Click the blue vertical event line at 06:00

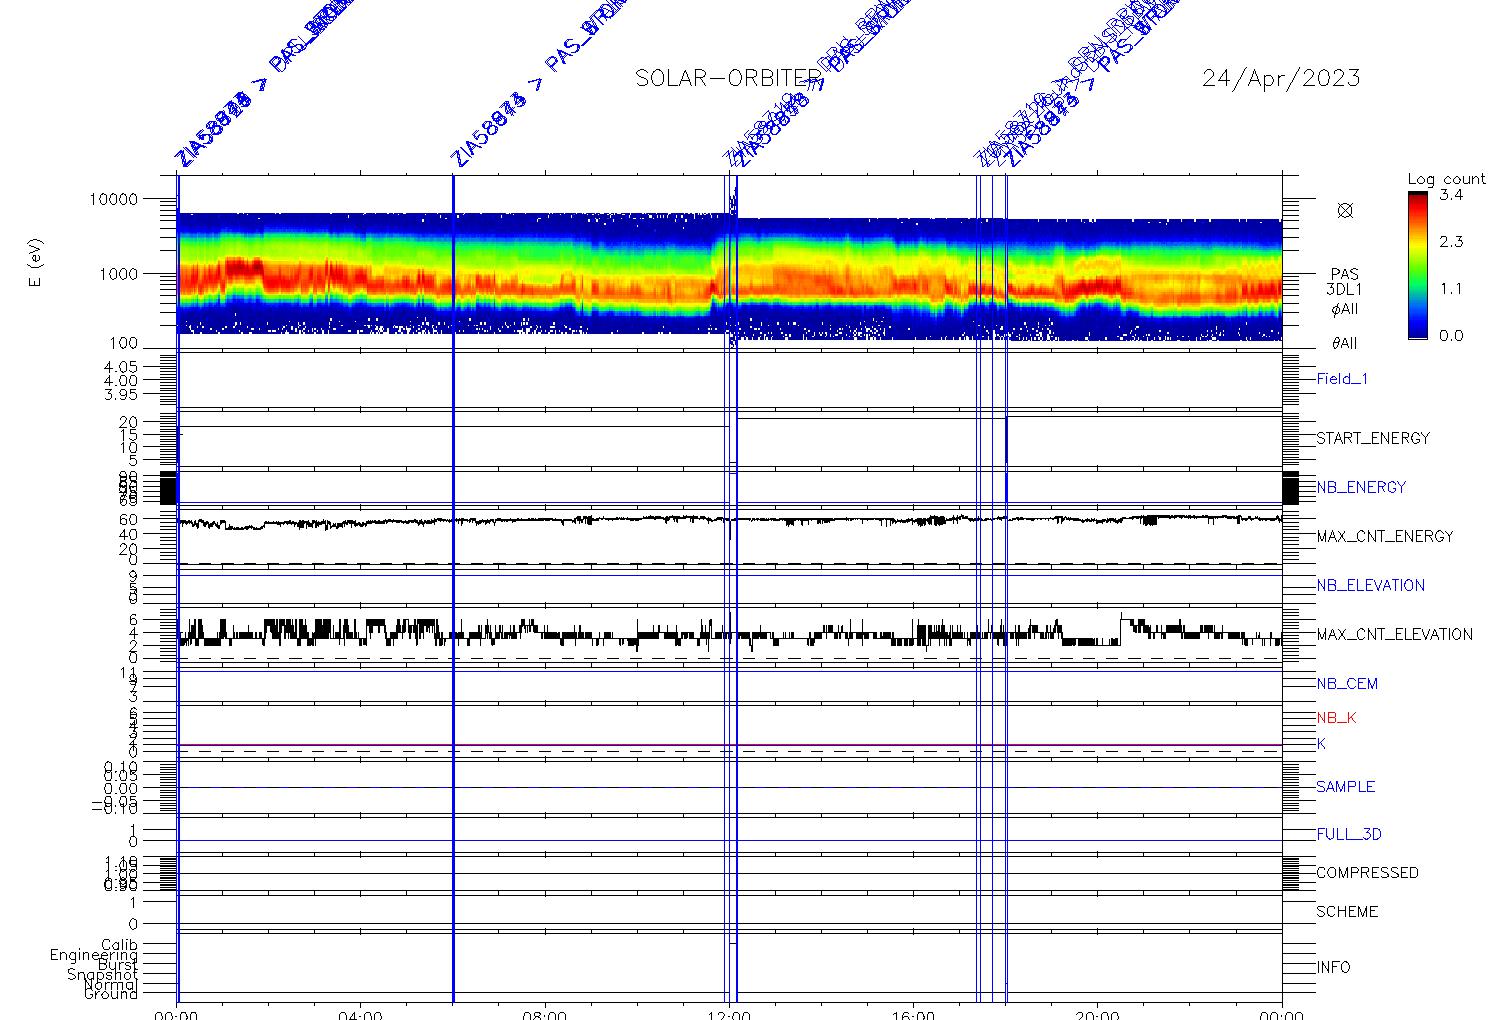[453, 588]
